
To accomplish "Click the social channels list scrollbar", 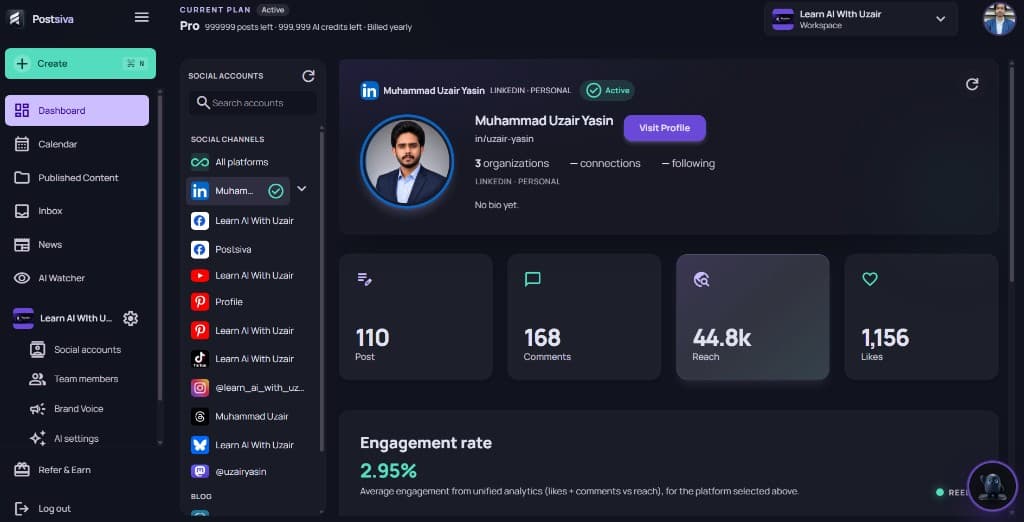I will [x=321, y=291].
